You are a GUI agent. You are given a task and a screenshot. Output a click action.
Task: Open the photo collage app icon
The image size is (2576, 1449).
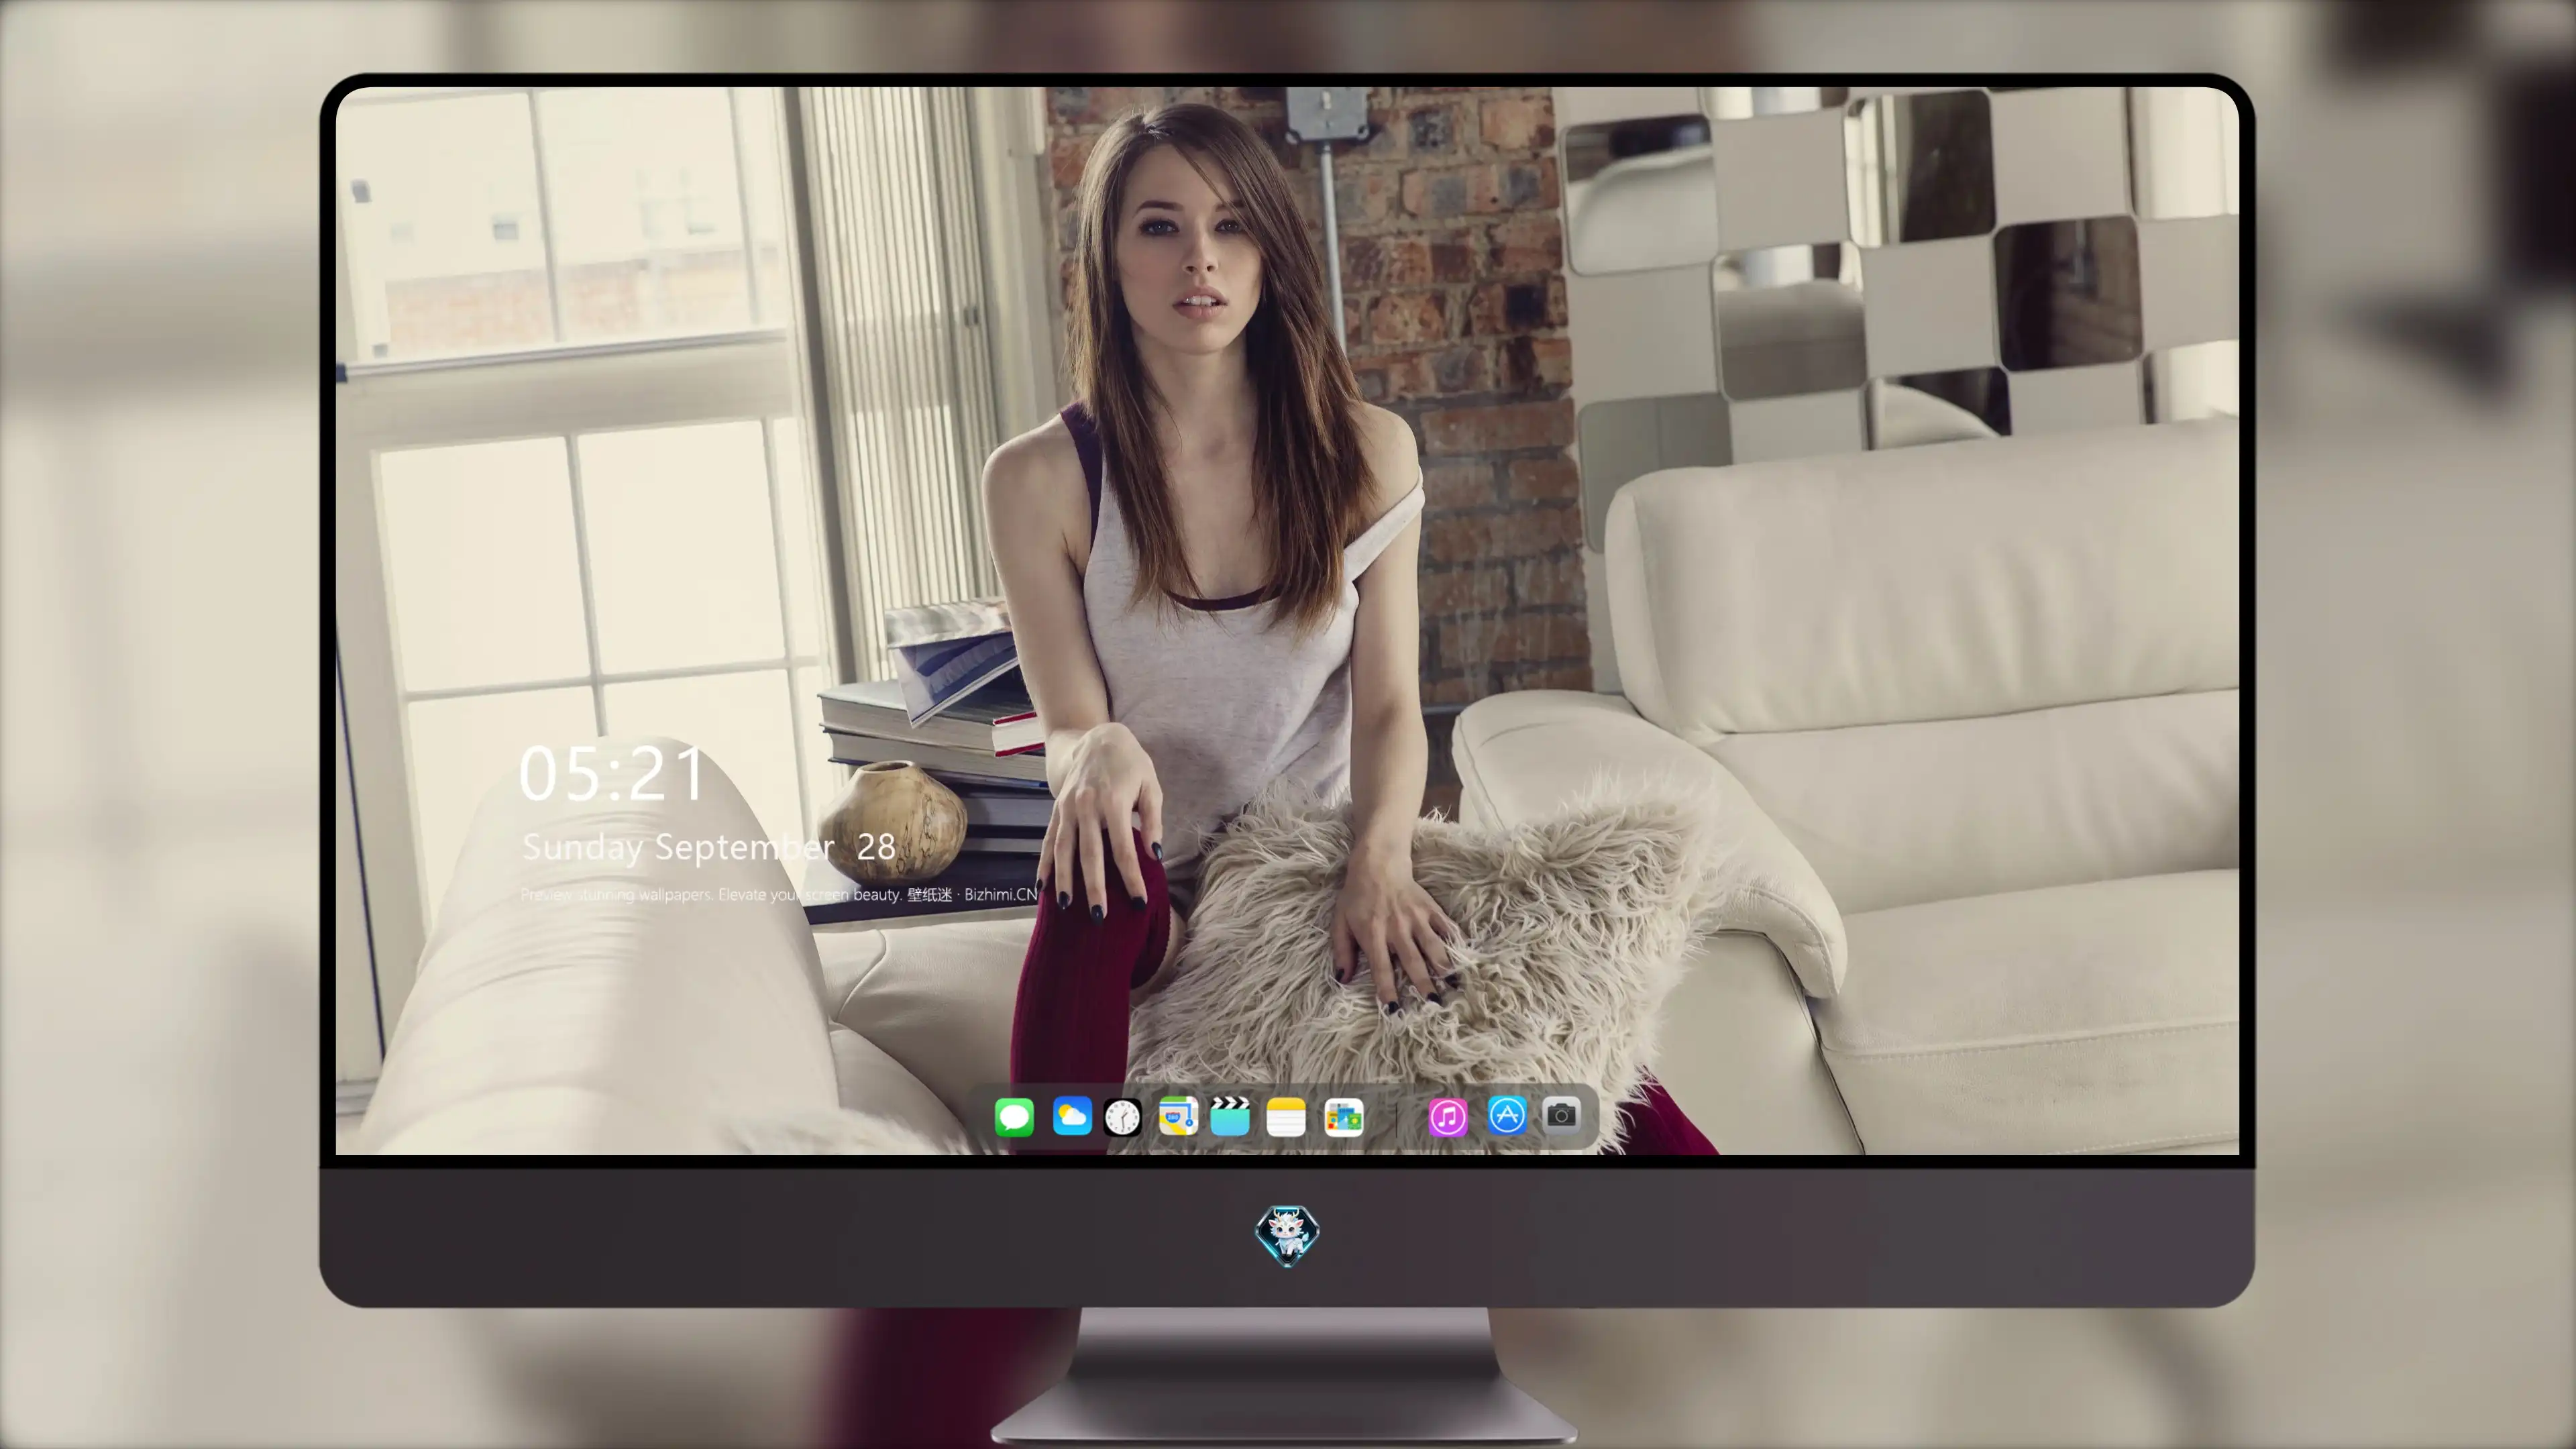[1344, 1117]
